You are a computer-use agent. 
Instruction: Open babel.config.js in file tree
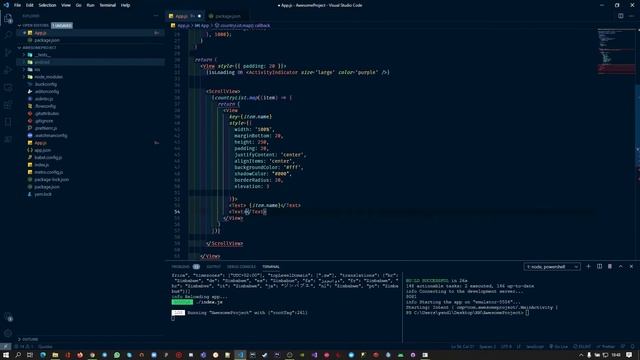click(48, 158)
